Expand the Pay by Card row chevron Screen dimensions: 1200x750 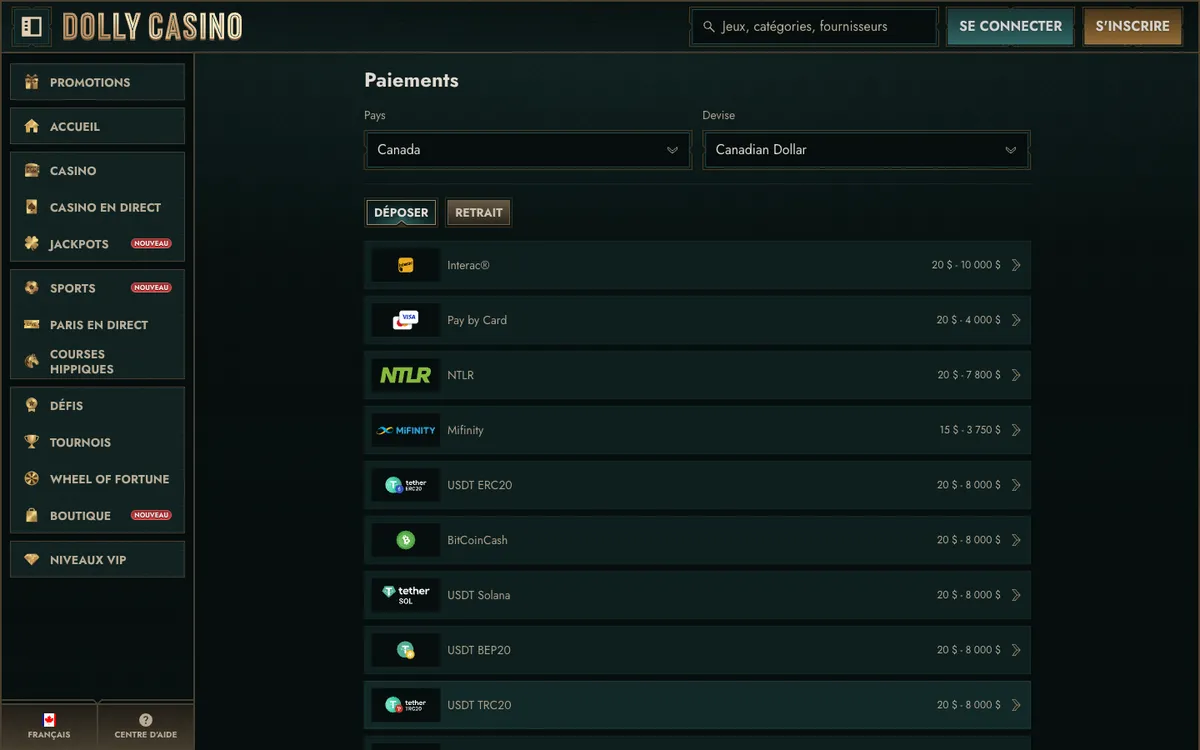[1016, 320]
